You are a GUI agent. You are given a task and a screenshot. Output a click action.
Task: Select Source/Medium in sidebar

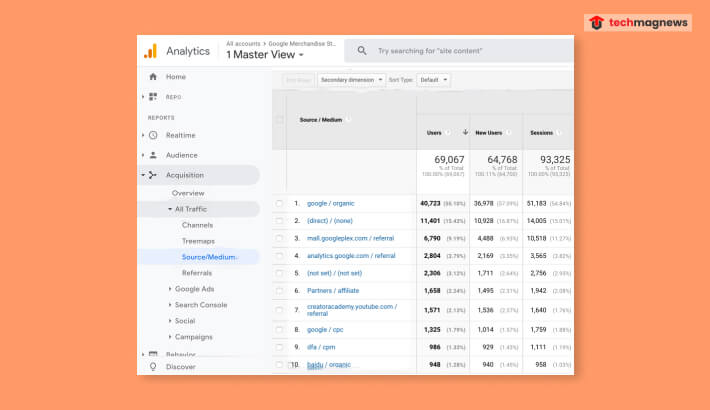click(x=209, y=257)
